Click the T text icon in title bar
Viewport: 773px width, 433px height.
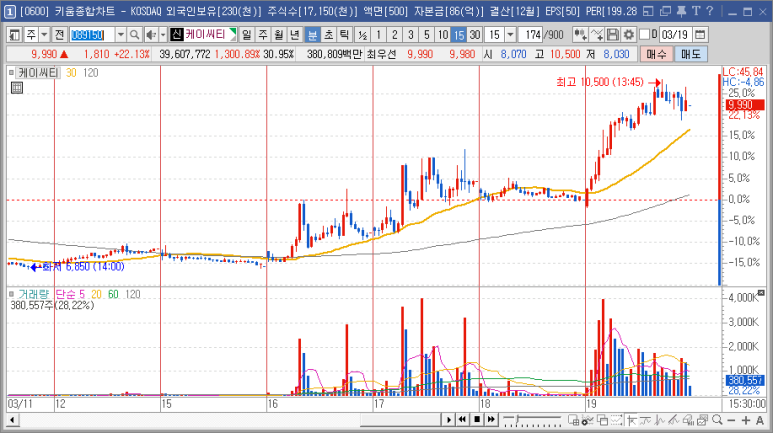point(696,11)
